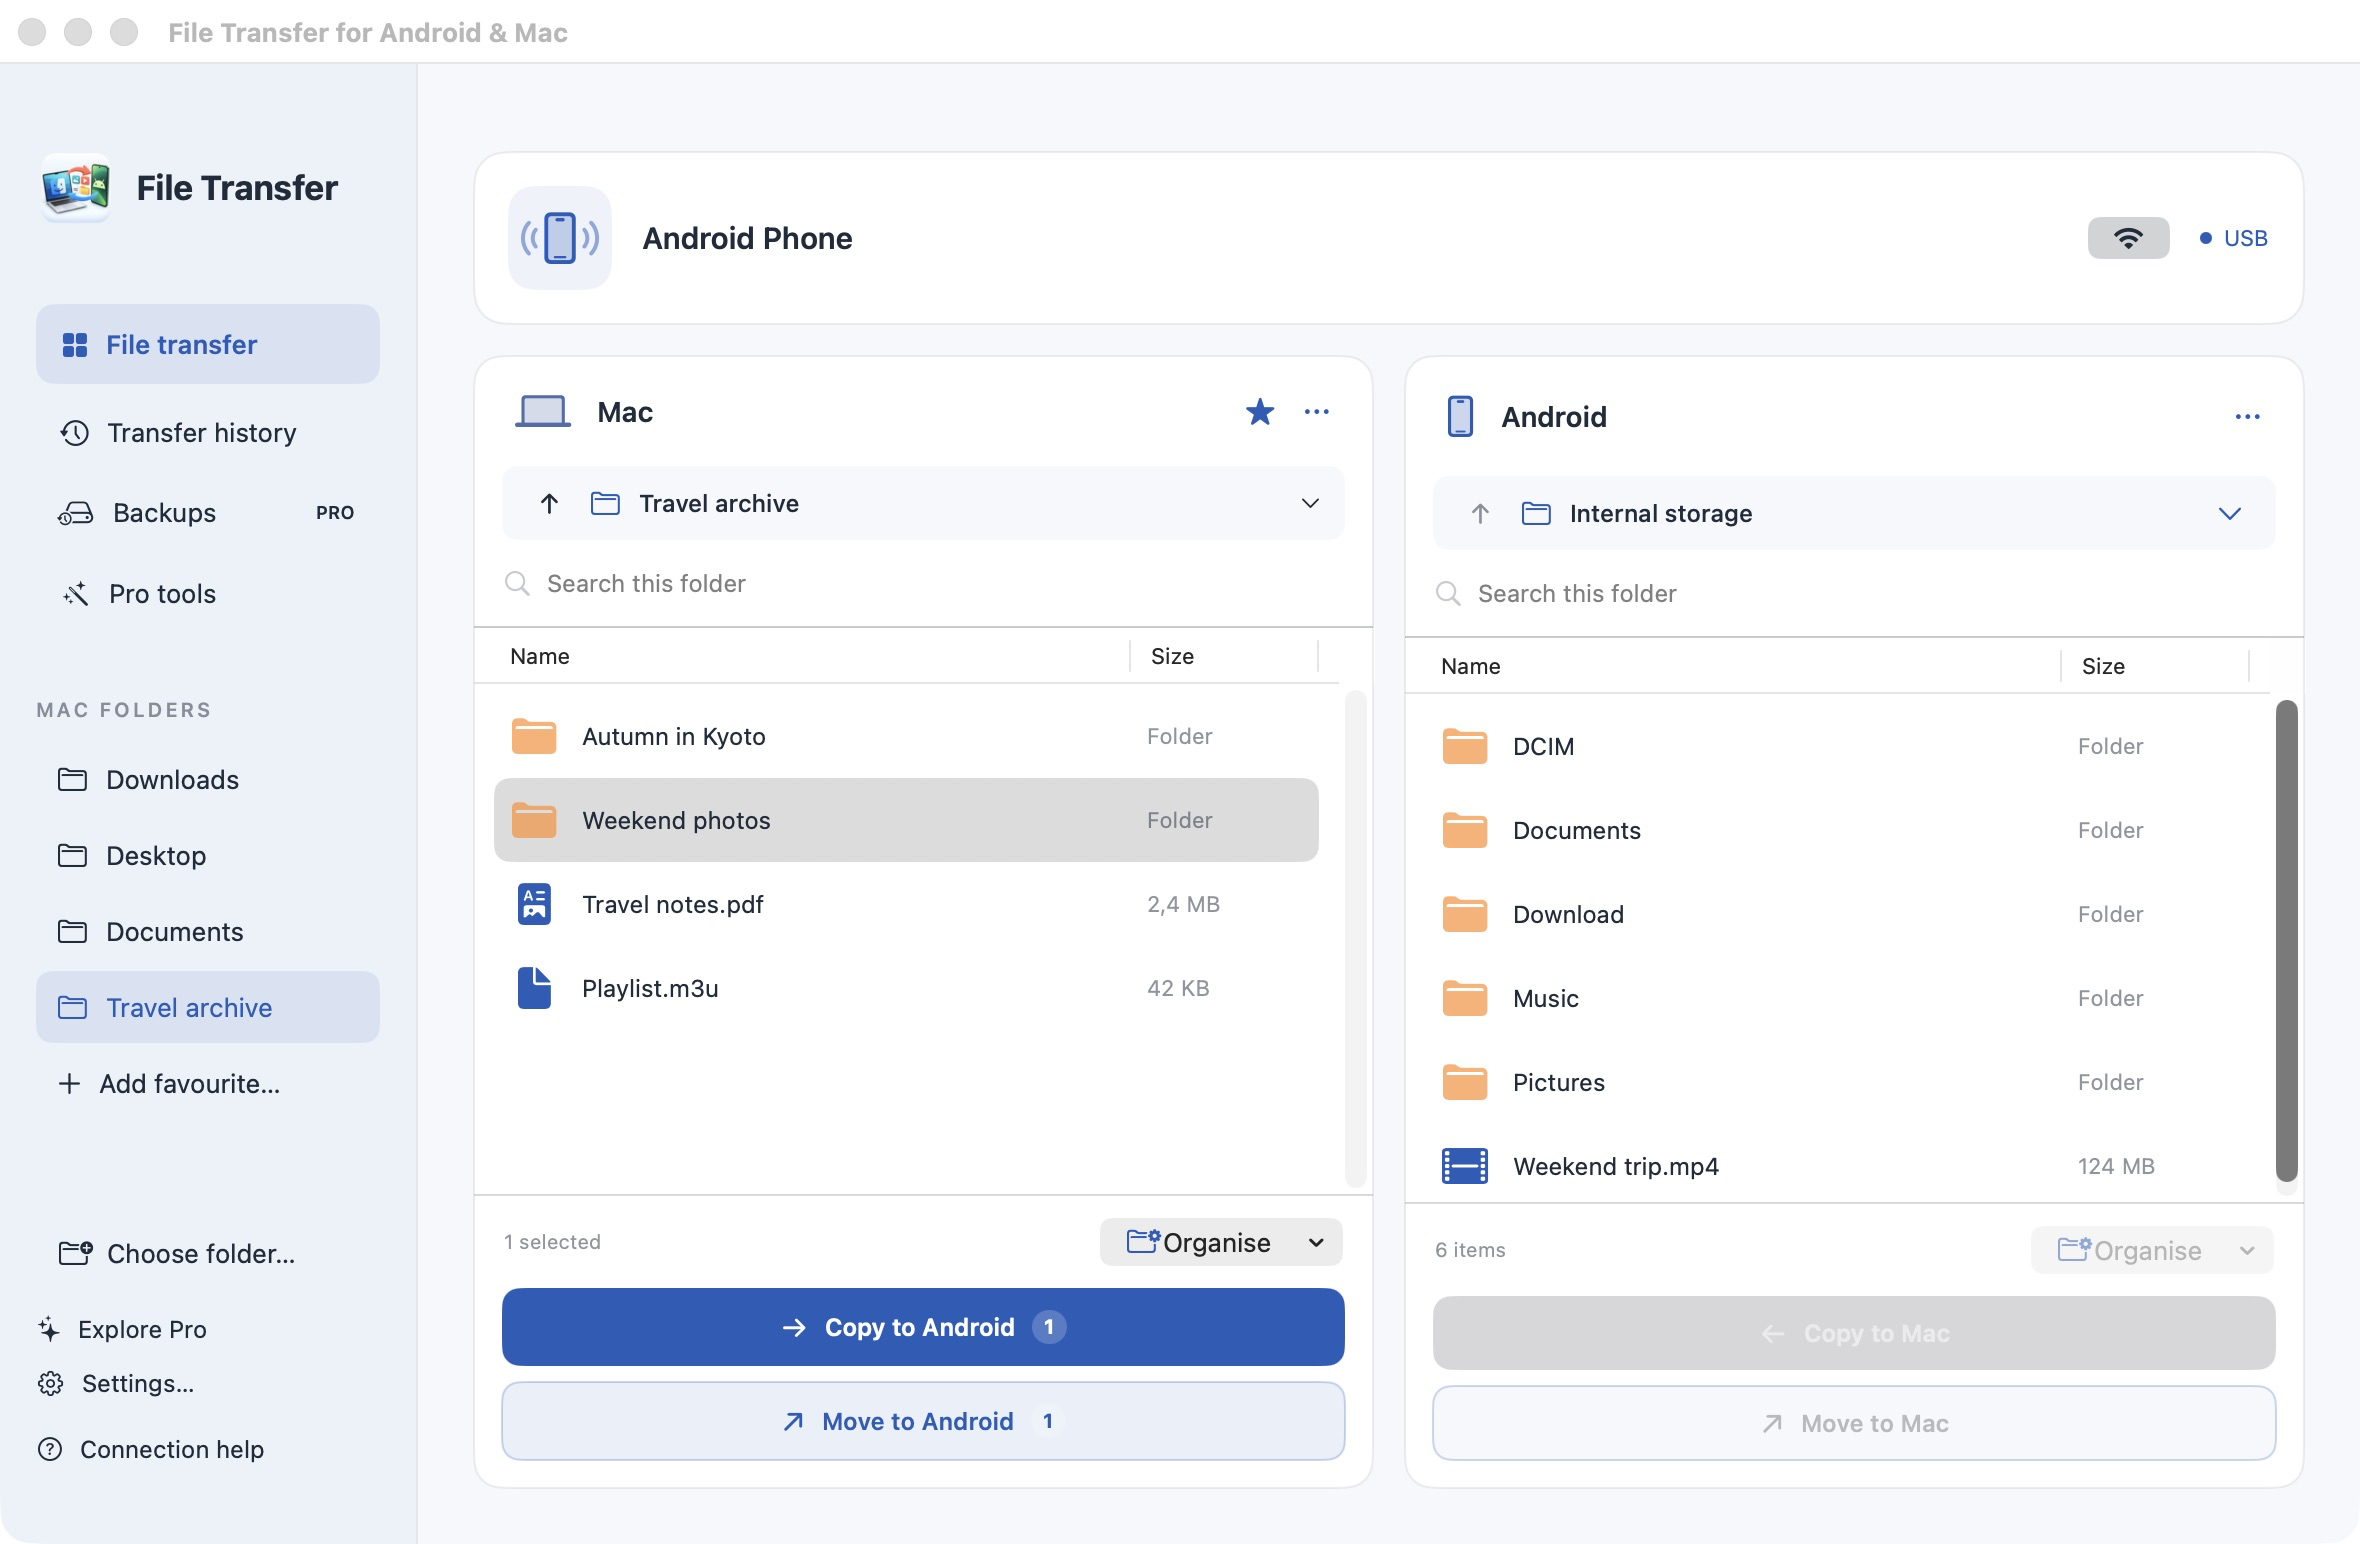Image resolution: width=2360 pixels, height=1544 pixels.
Task: Select Travel archive in the sidebar
Action: click(x=208, y=1007)
